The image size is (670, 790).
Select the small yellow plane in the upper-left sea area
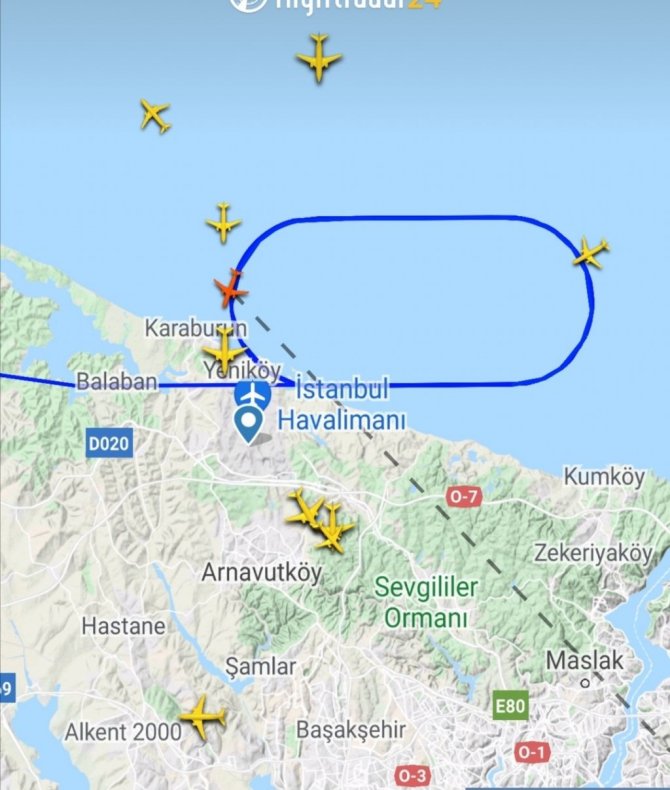click(x=155, y=115)
